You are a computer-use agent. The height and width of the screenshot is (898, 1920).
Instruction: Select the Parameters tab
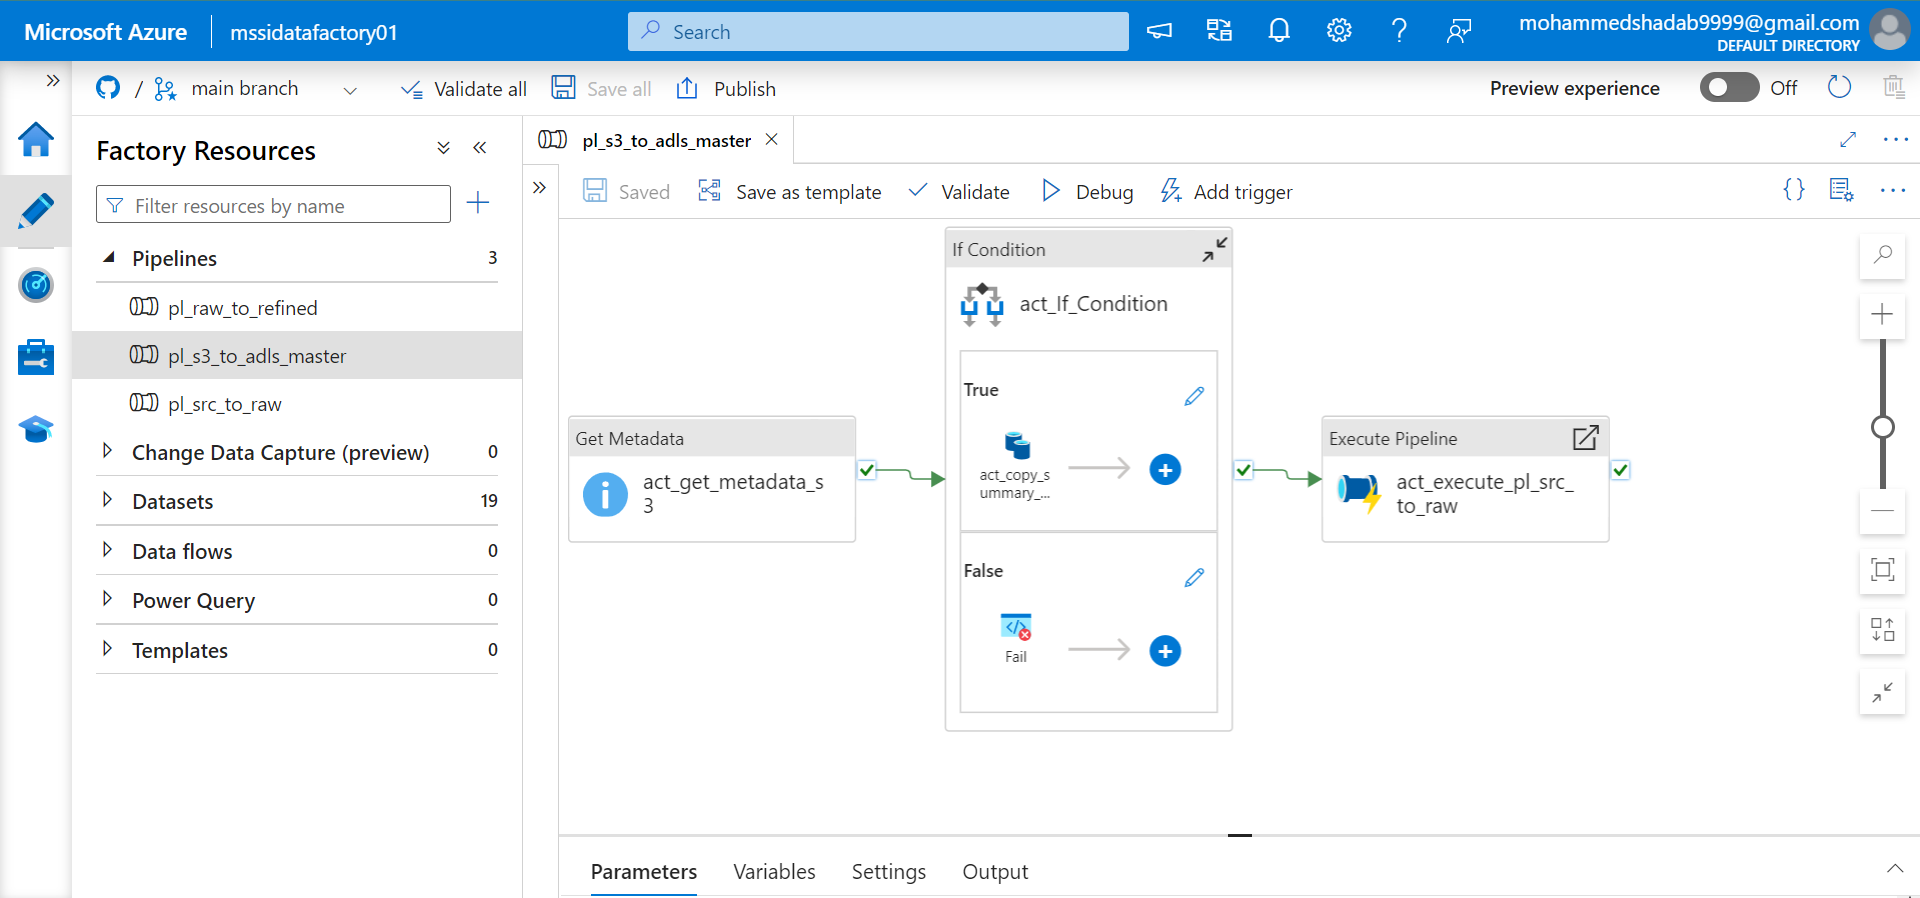point(644,872)
